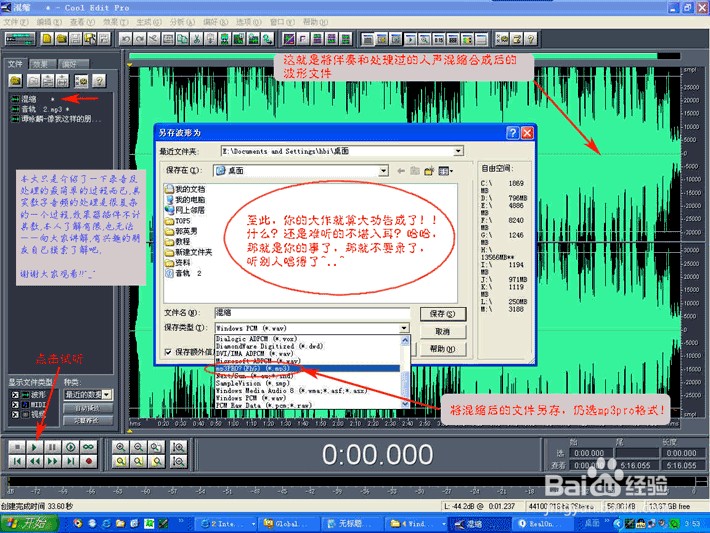The height and width of the screenshot is (533, 710).
Task: Click the Create New Folder icon in dialog
Action: point(428,171)
